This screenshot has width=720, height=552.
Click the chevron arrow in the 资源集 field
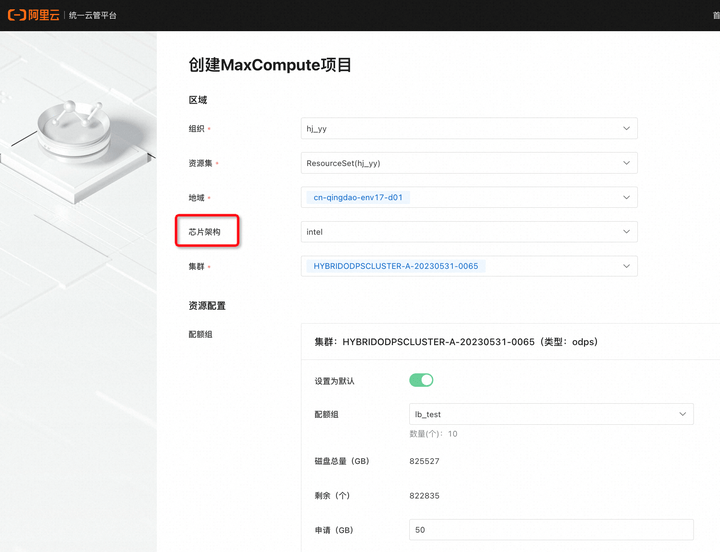tap(626, 163)
